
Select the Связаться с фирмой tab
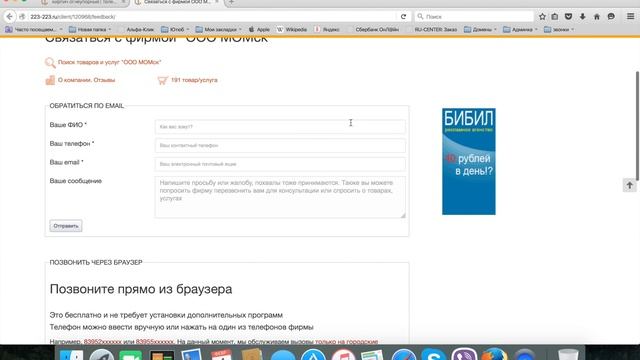[177, 2]
